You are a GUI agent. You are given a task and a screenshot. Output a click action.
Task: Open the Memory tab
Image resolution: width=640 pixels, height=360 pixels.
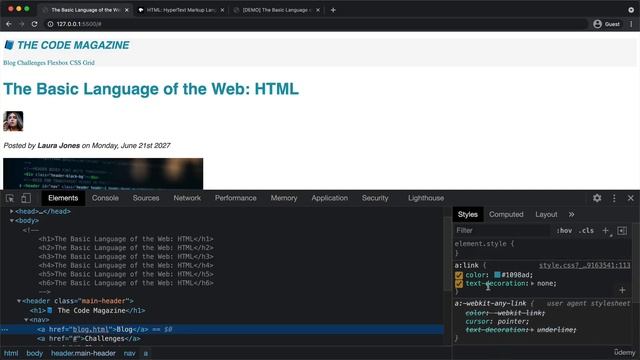coord(284,198)
